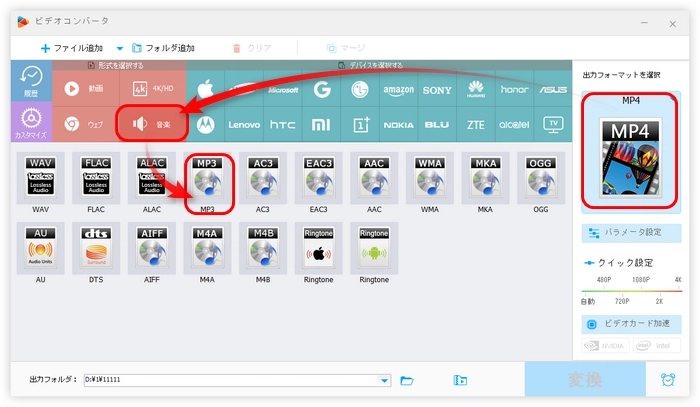Select the M4A audio format
This screenshot has width=700, height=407.
(x=207, y=250)
